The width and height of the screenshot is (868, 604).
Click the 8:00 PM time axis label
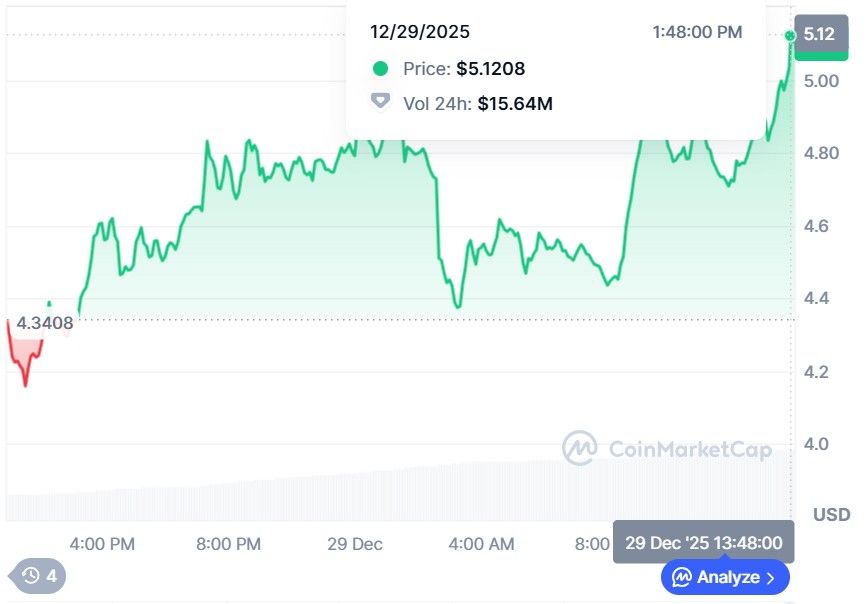point(228,544)
